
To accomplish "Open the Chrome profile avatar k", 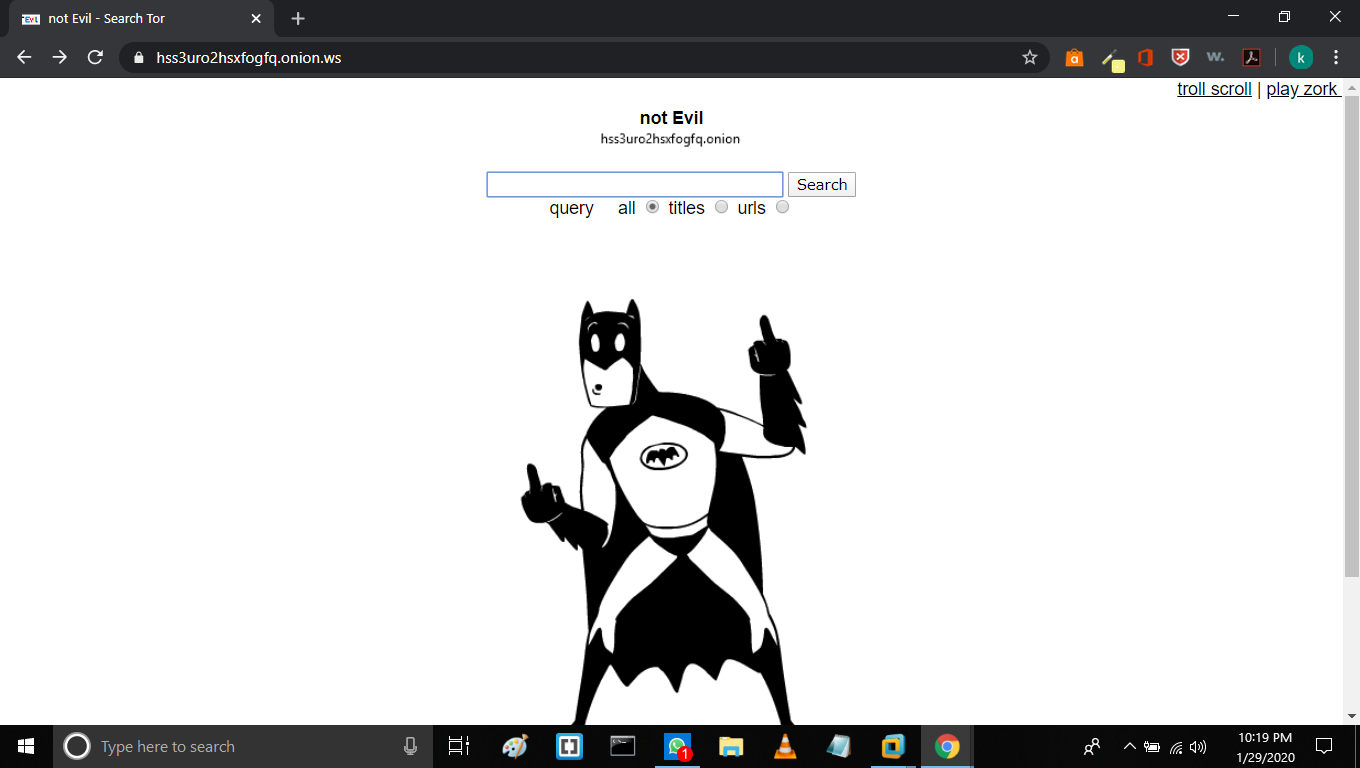I will click(x=1301, y=57).
